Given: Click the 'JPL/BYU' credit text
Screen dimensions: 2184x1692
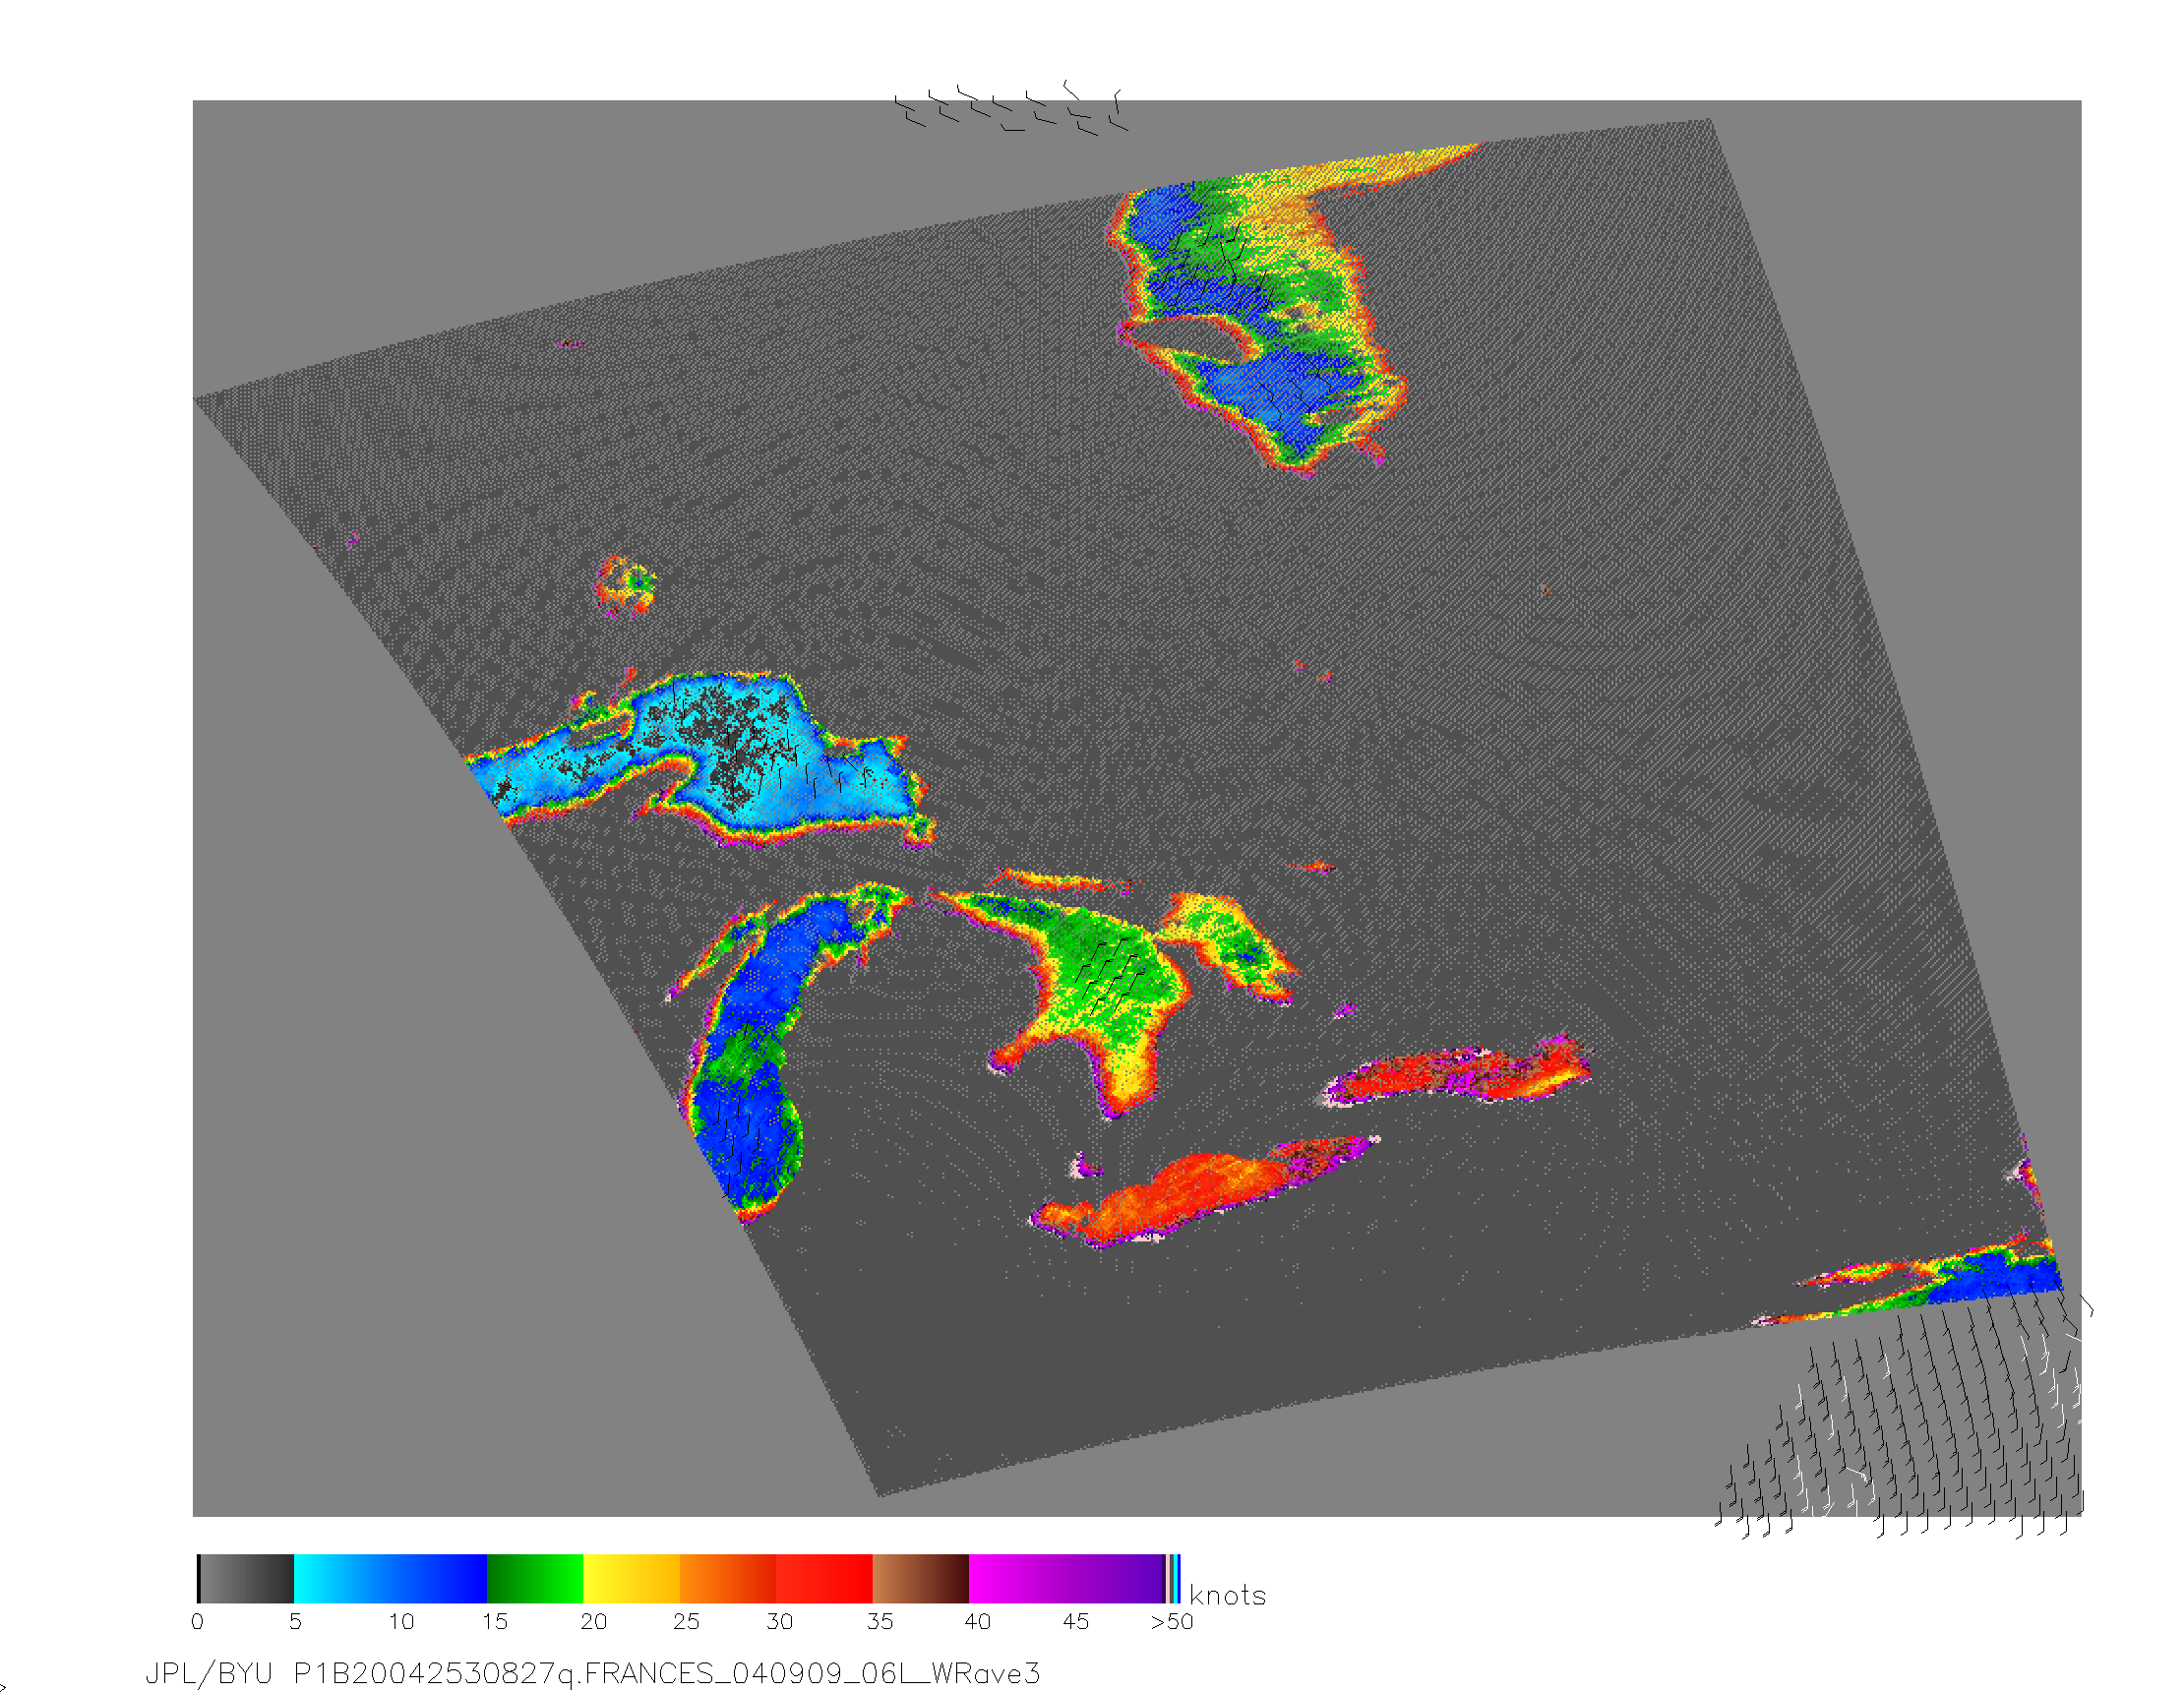Looking at the screenshot, I should [209, 1674].
